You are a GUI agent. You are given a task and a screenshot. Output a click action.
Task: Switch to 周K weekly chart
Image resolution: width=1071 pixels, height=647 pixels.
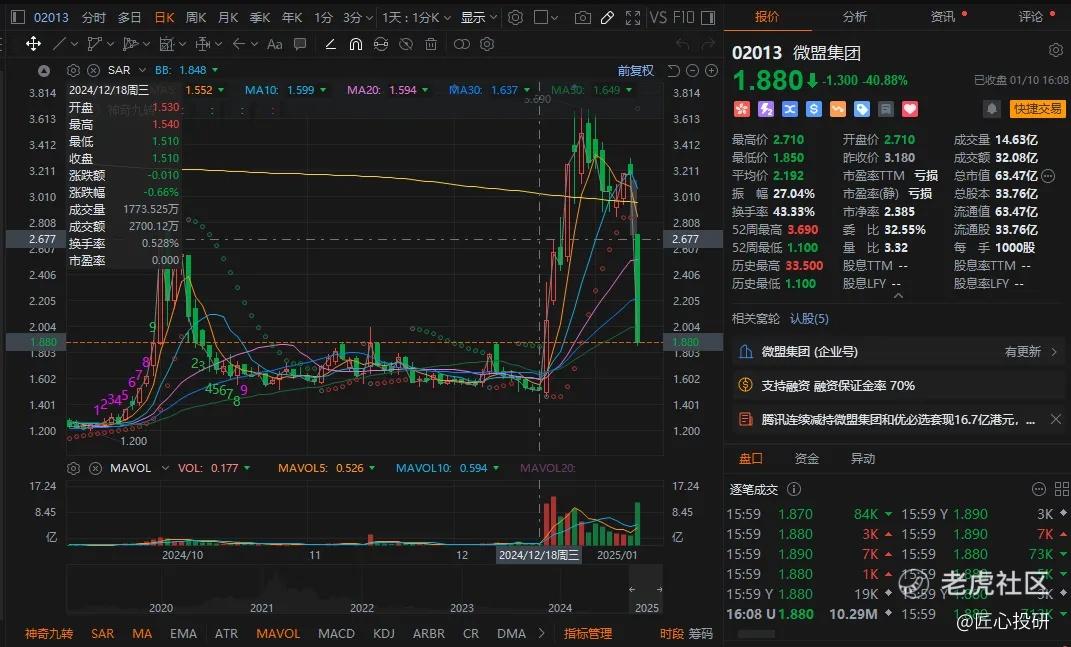click(x=196, y=18)
